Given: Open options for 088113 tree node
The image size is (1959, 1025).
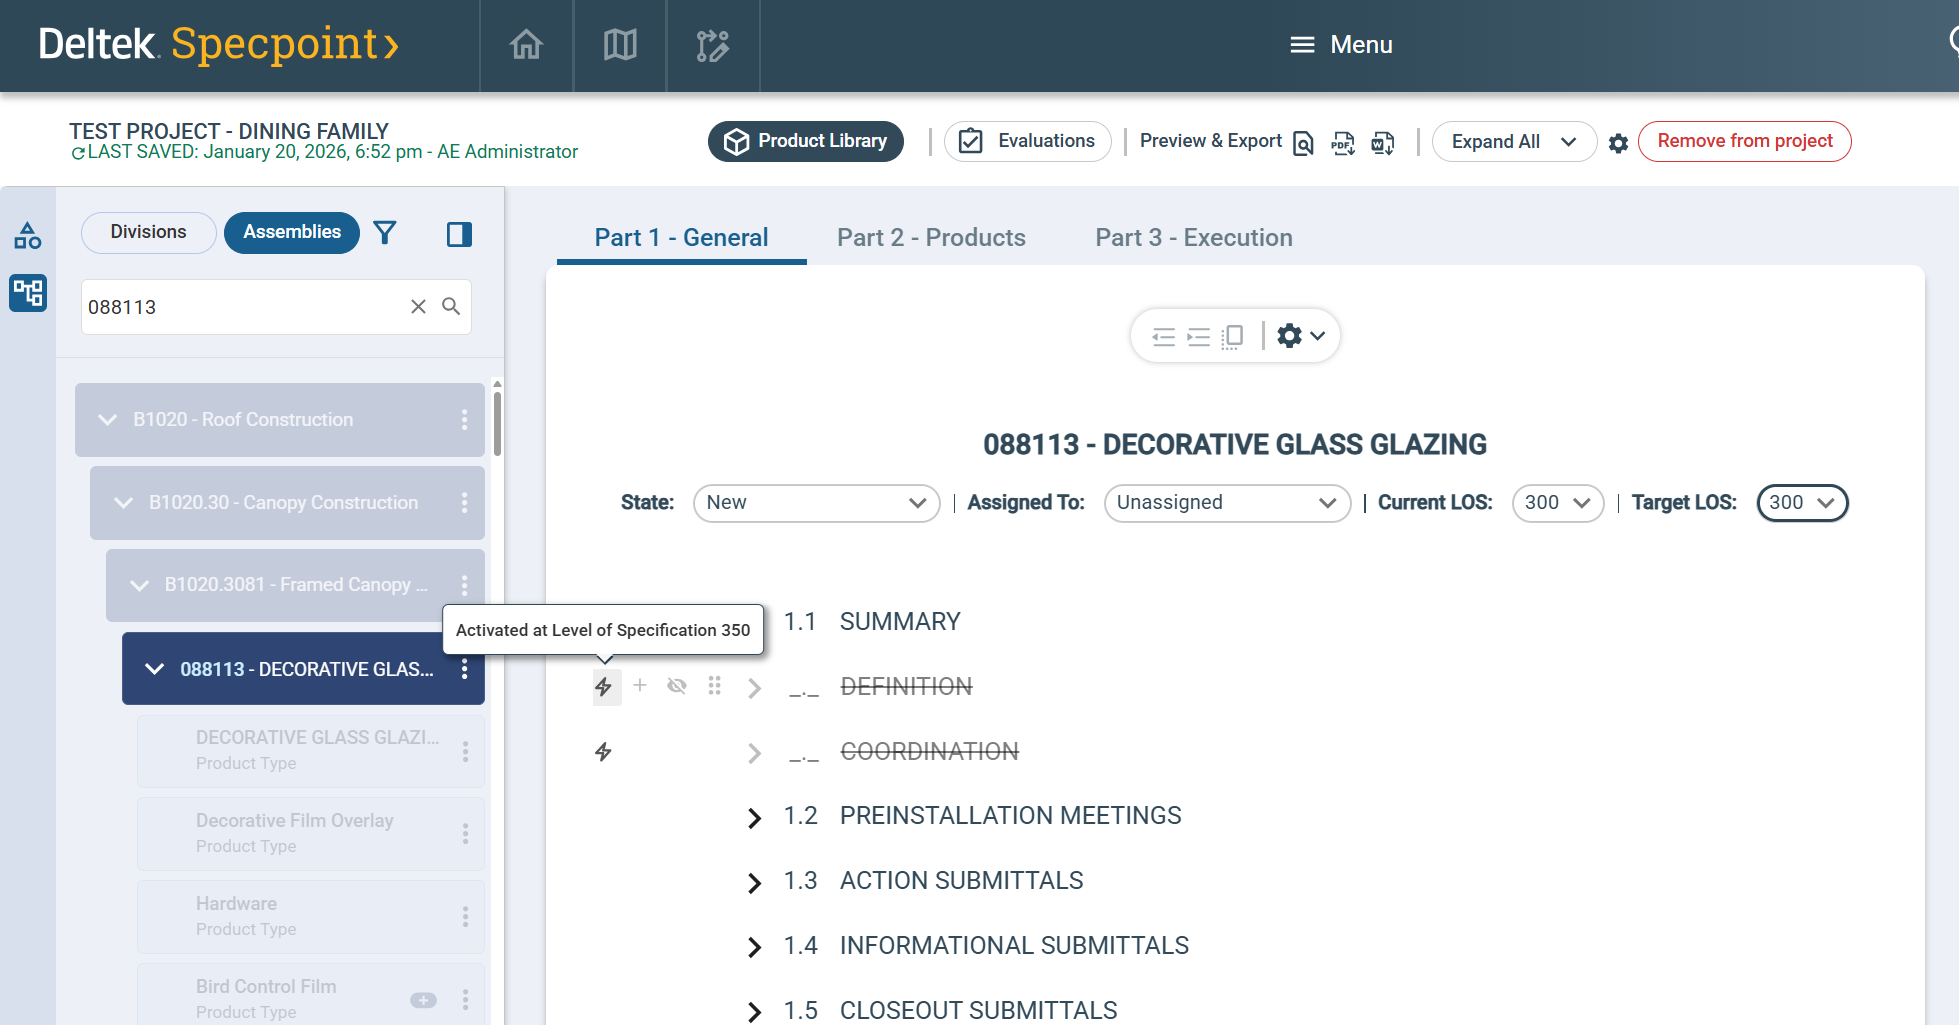Looking at the screenshot, I should click(x=464, y=669).
